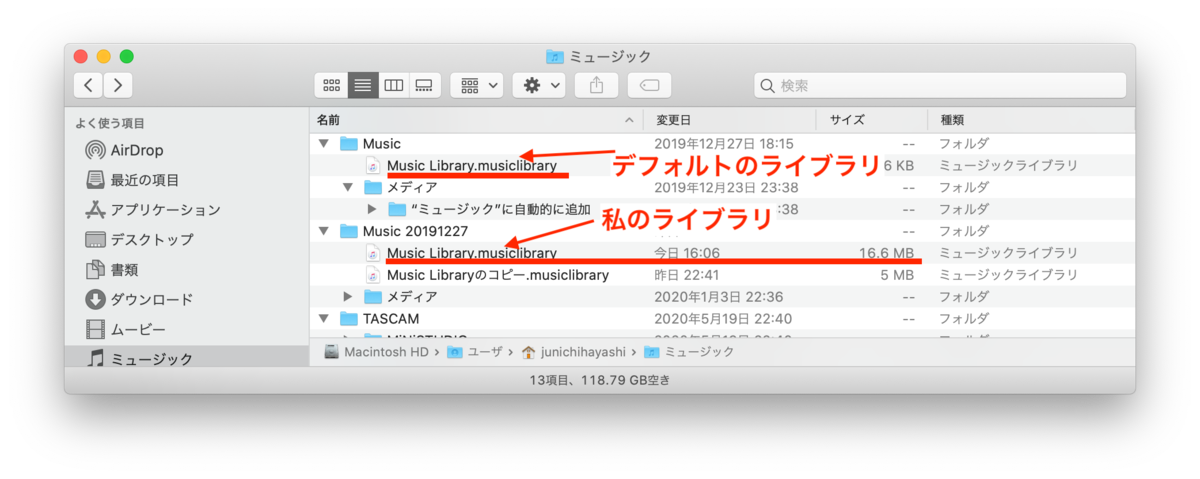Click ミュージック in the path bar
Image resolution: width=1200 pixels, height=479 pixels.
[x=690, y=352]
